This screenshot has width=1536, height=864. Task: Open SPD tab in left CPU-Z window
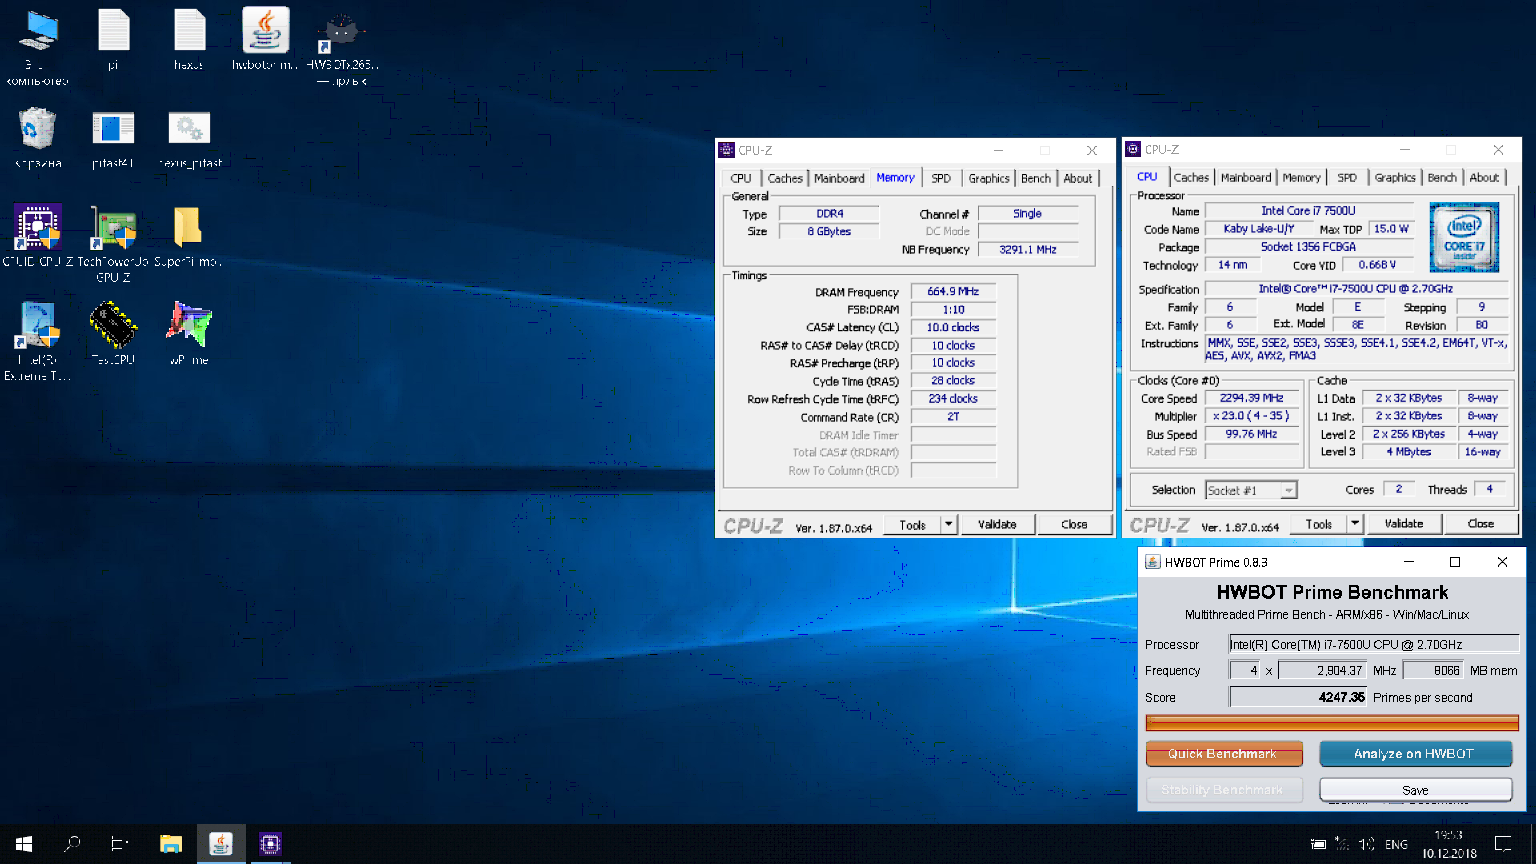coord(941,178)
